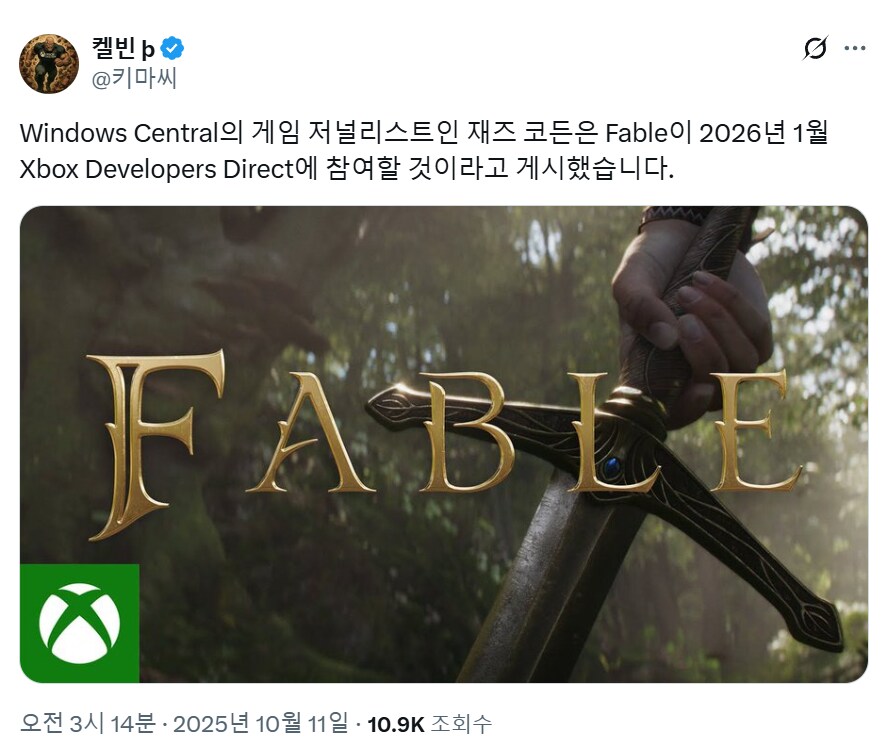
Task: Open the Fable image in full view
Action: point(444,444)
